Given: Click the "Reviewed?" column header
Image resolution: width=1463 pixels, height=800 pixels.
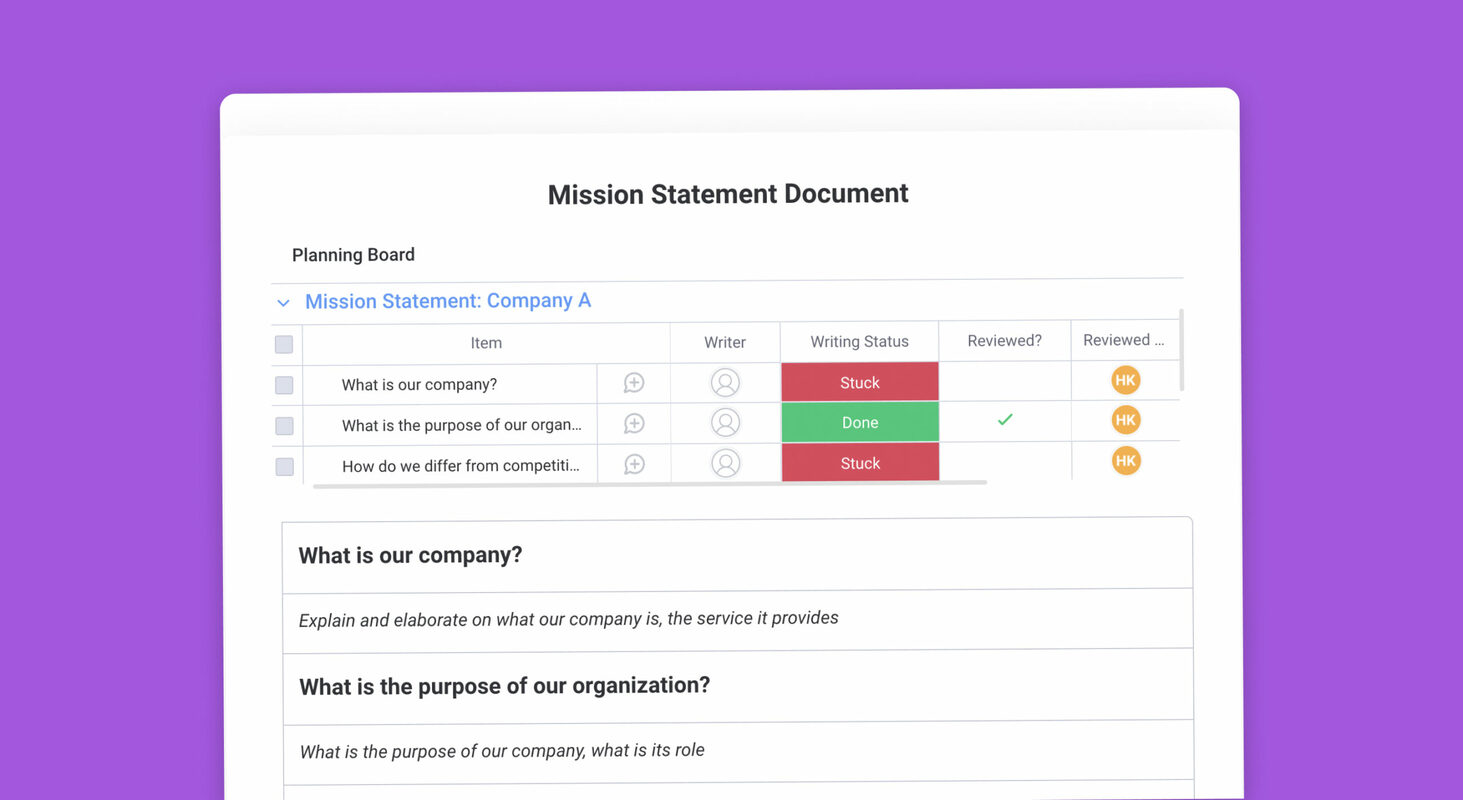Looking at the screenshot, I should coord(1003,340).
